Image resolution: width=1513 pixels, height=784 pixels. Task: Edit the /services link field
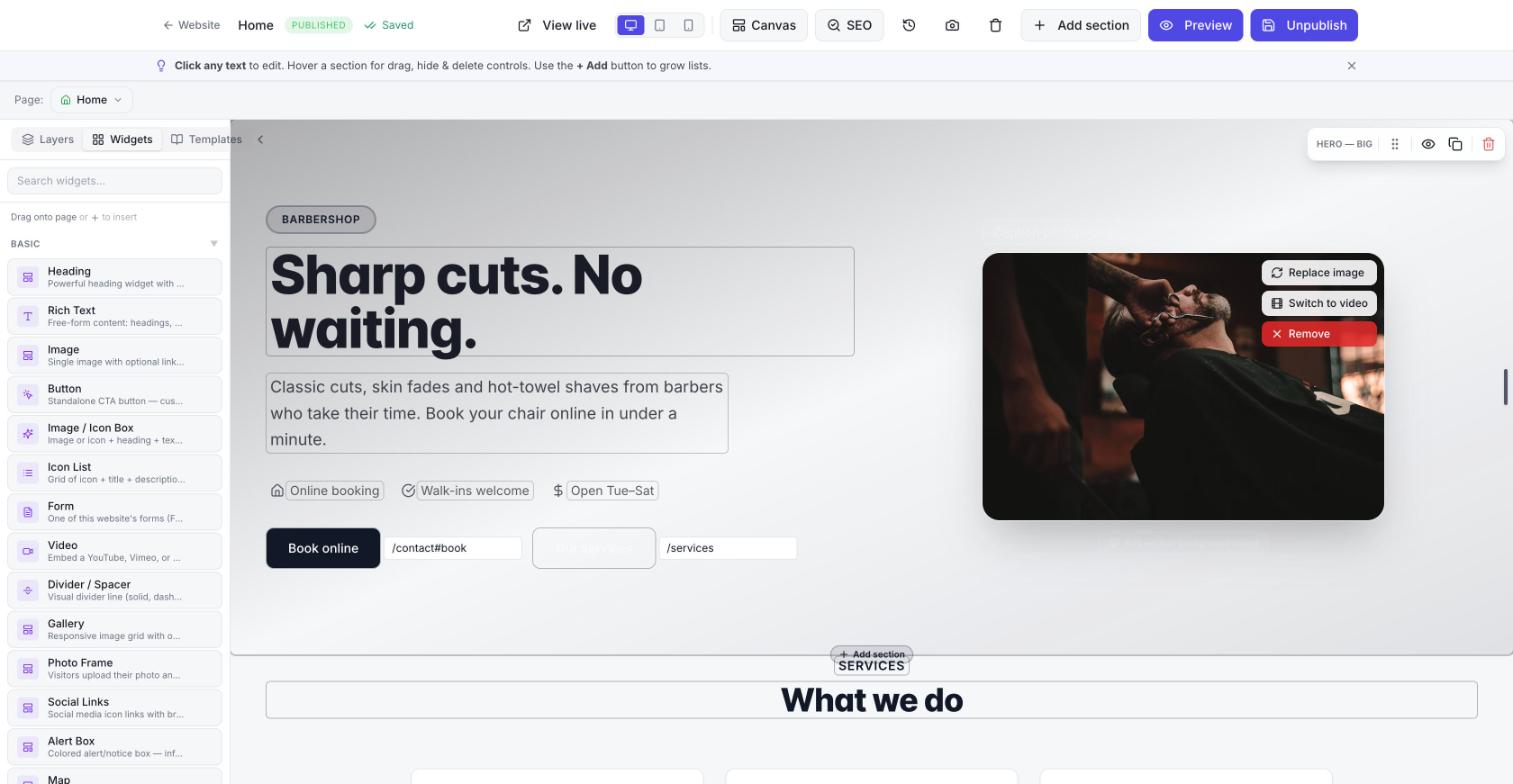coord(728,548)
